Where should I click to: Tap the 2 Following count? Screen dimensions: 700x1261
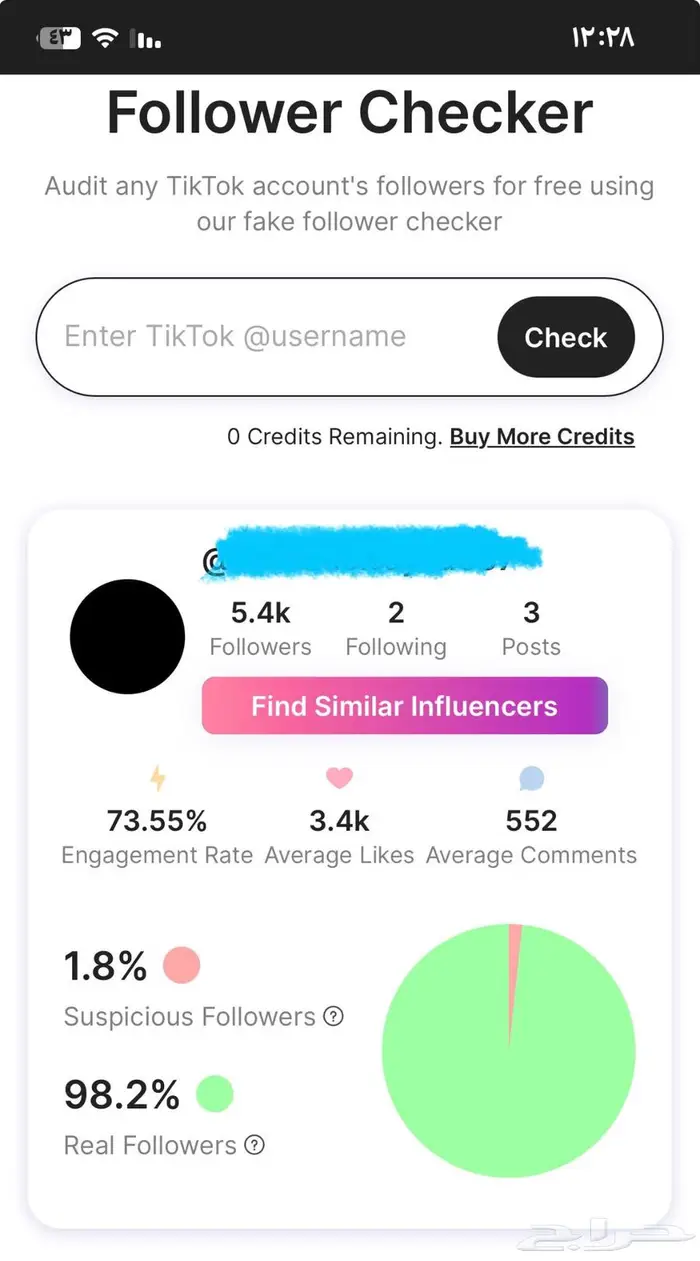pos(396,628)
